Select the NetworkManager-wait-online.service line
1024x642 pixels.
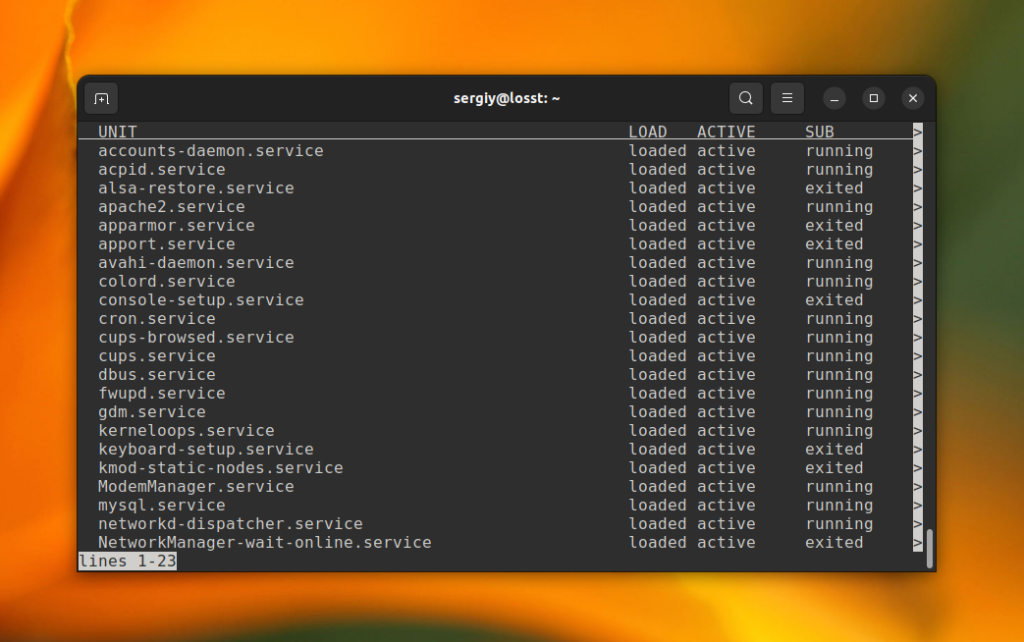click(x=264, y=542)
